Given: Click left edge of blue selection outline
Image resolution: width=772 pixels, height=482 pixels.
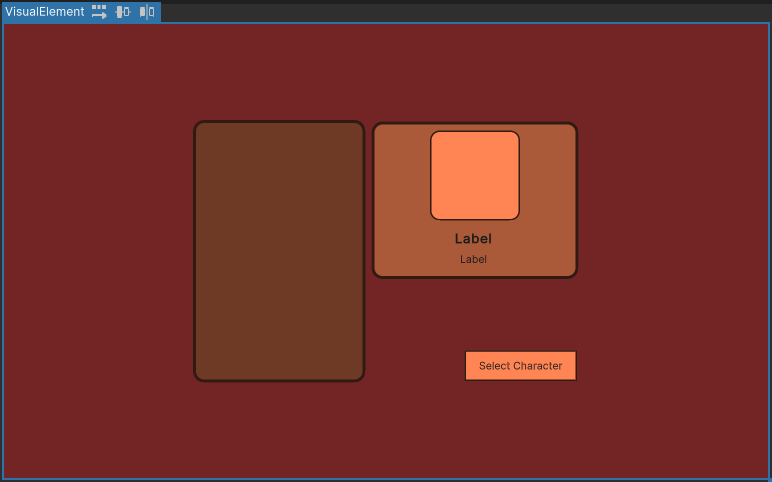Looking at the screenshot, I should 3,250.
